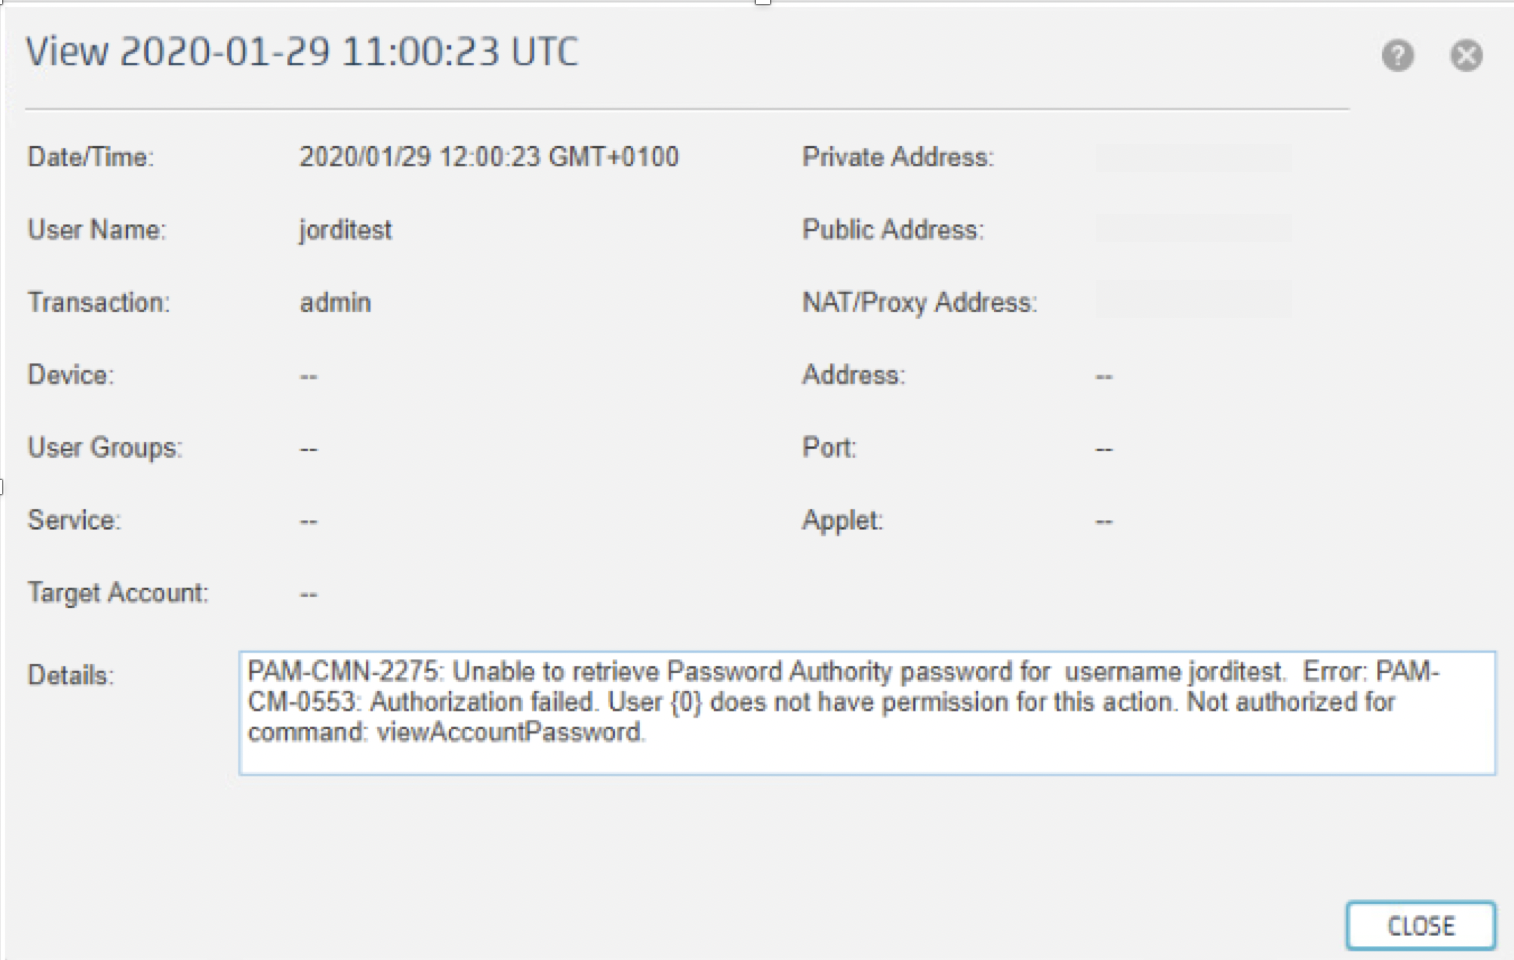1514x960 pixels.
Task: Select the jorditest user name value
Action: pyautogui.click(x=346, y=230)
